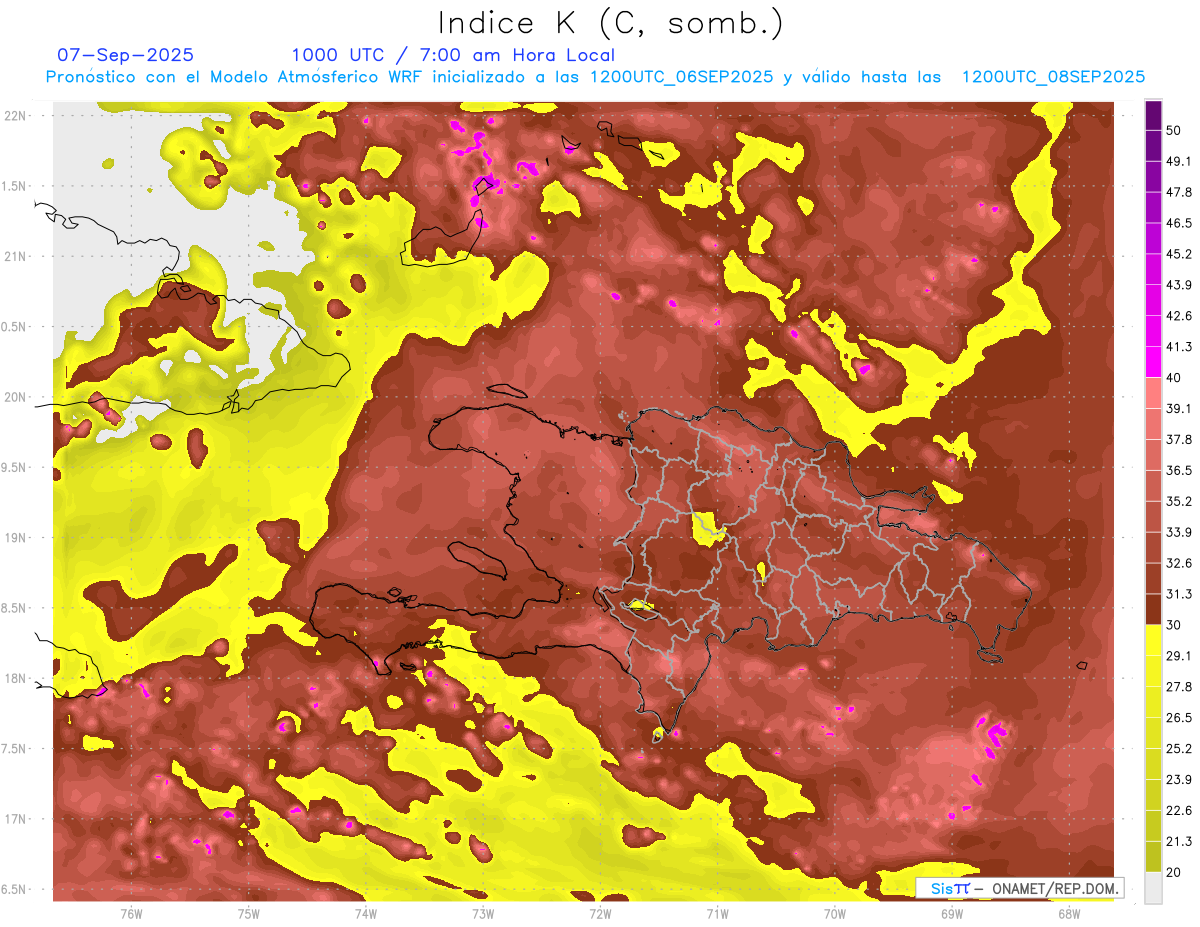The image size is (1200, 927).
Task: Click the 22.6 color scale value
Action: (1179, 811)
